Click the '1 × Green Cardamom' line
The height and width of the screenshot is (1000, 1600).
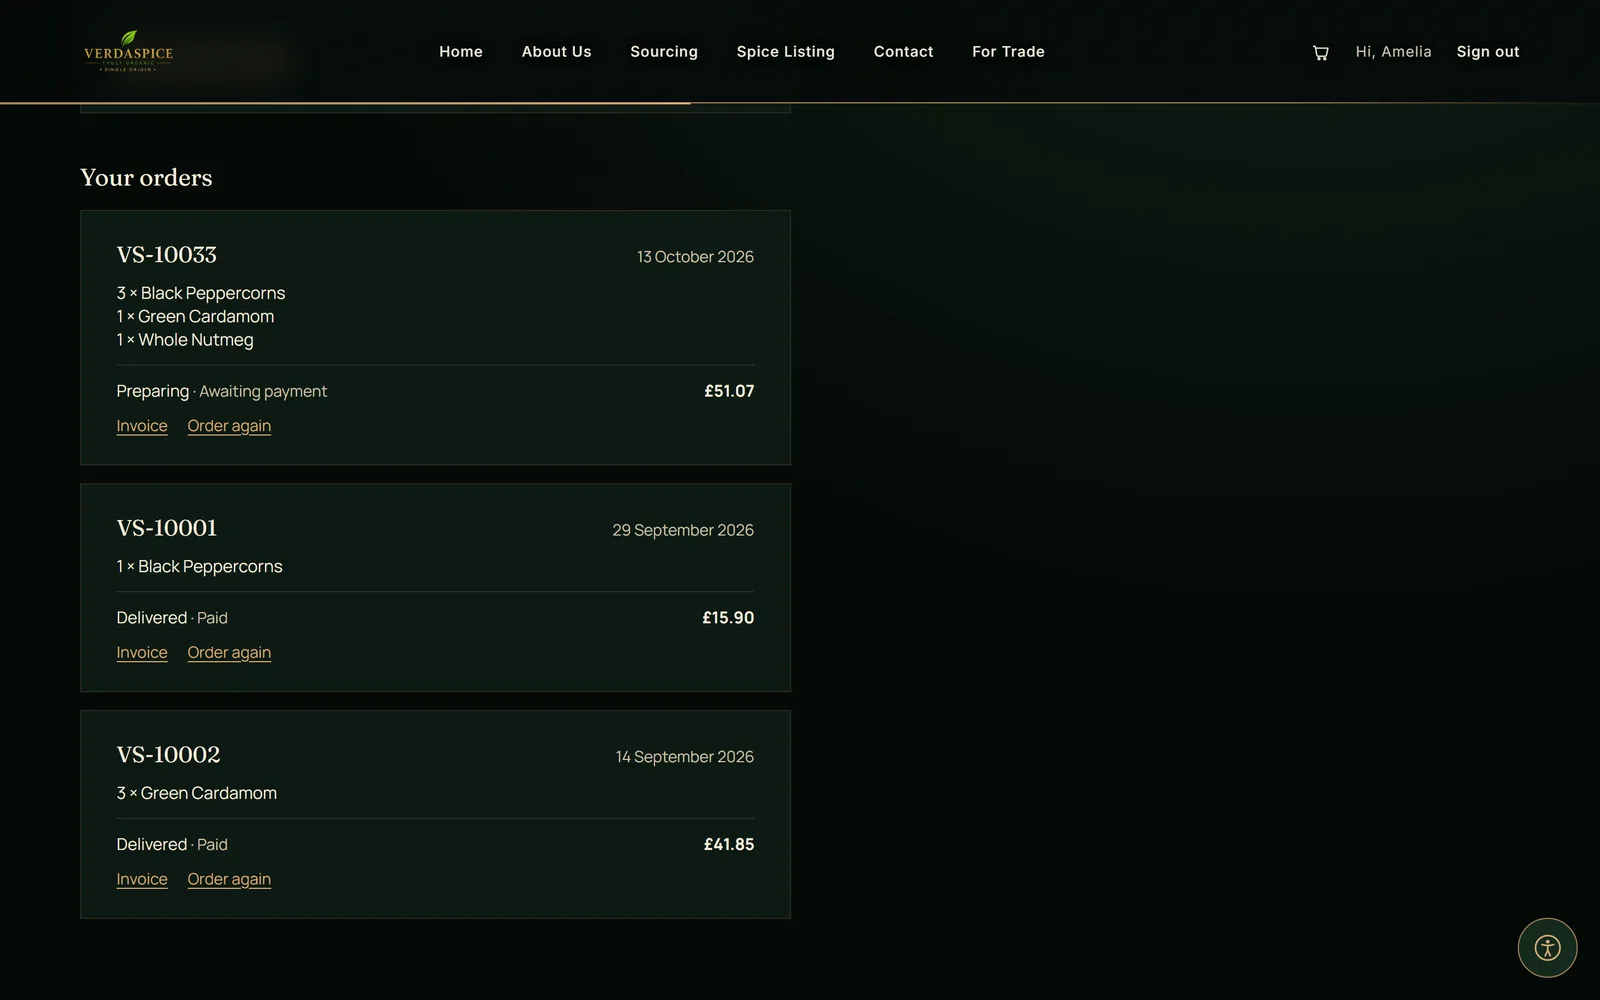click(x=195, y=317)
